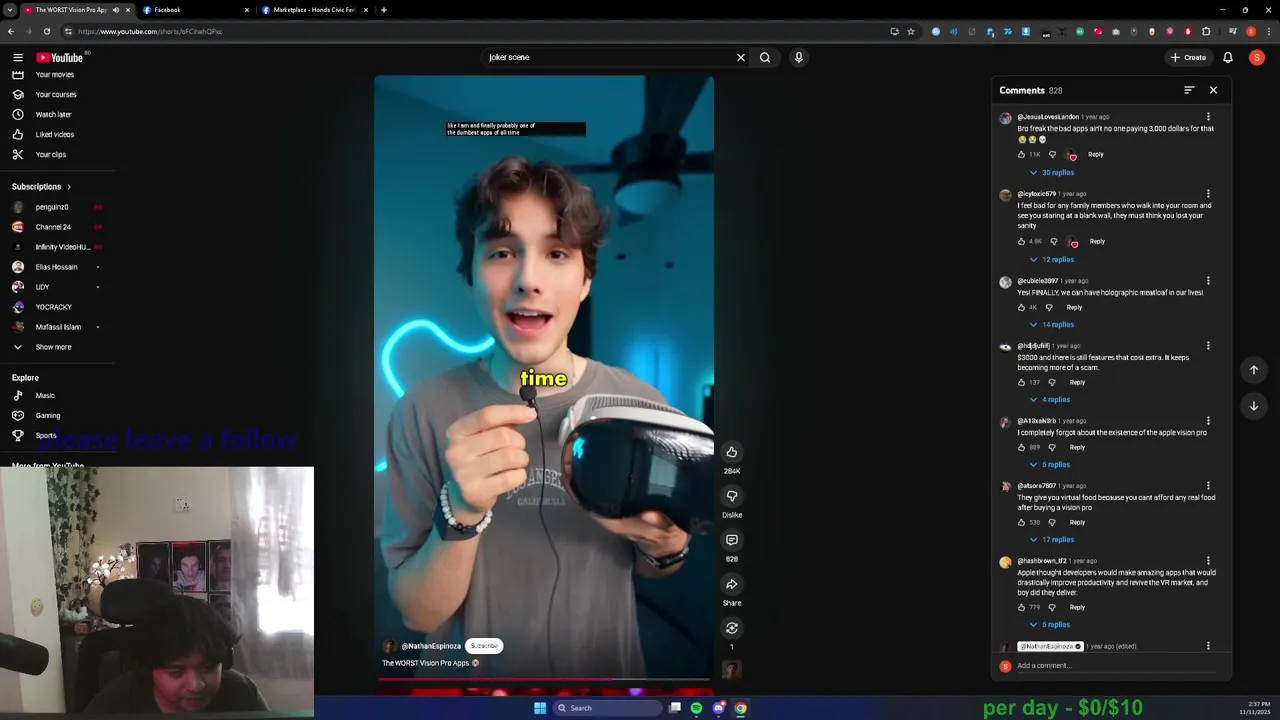Like the Short (284K)
This screenshot has height=720, width=1280.
[732, 452]
